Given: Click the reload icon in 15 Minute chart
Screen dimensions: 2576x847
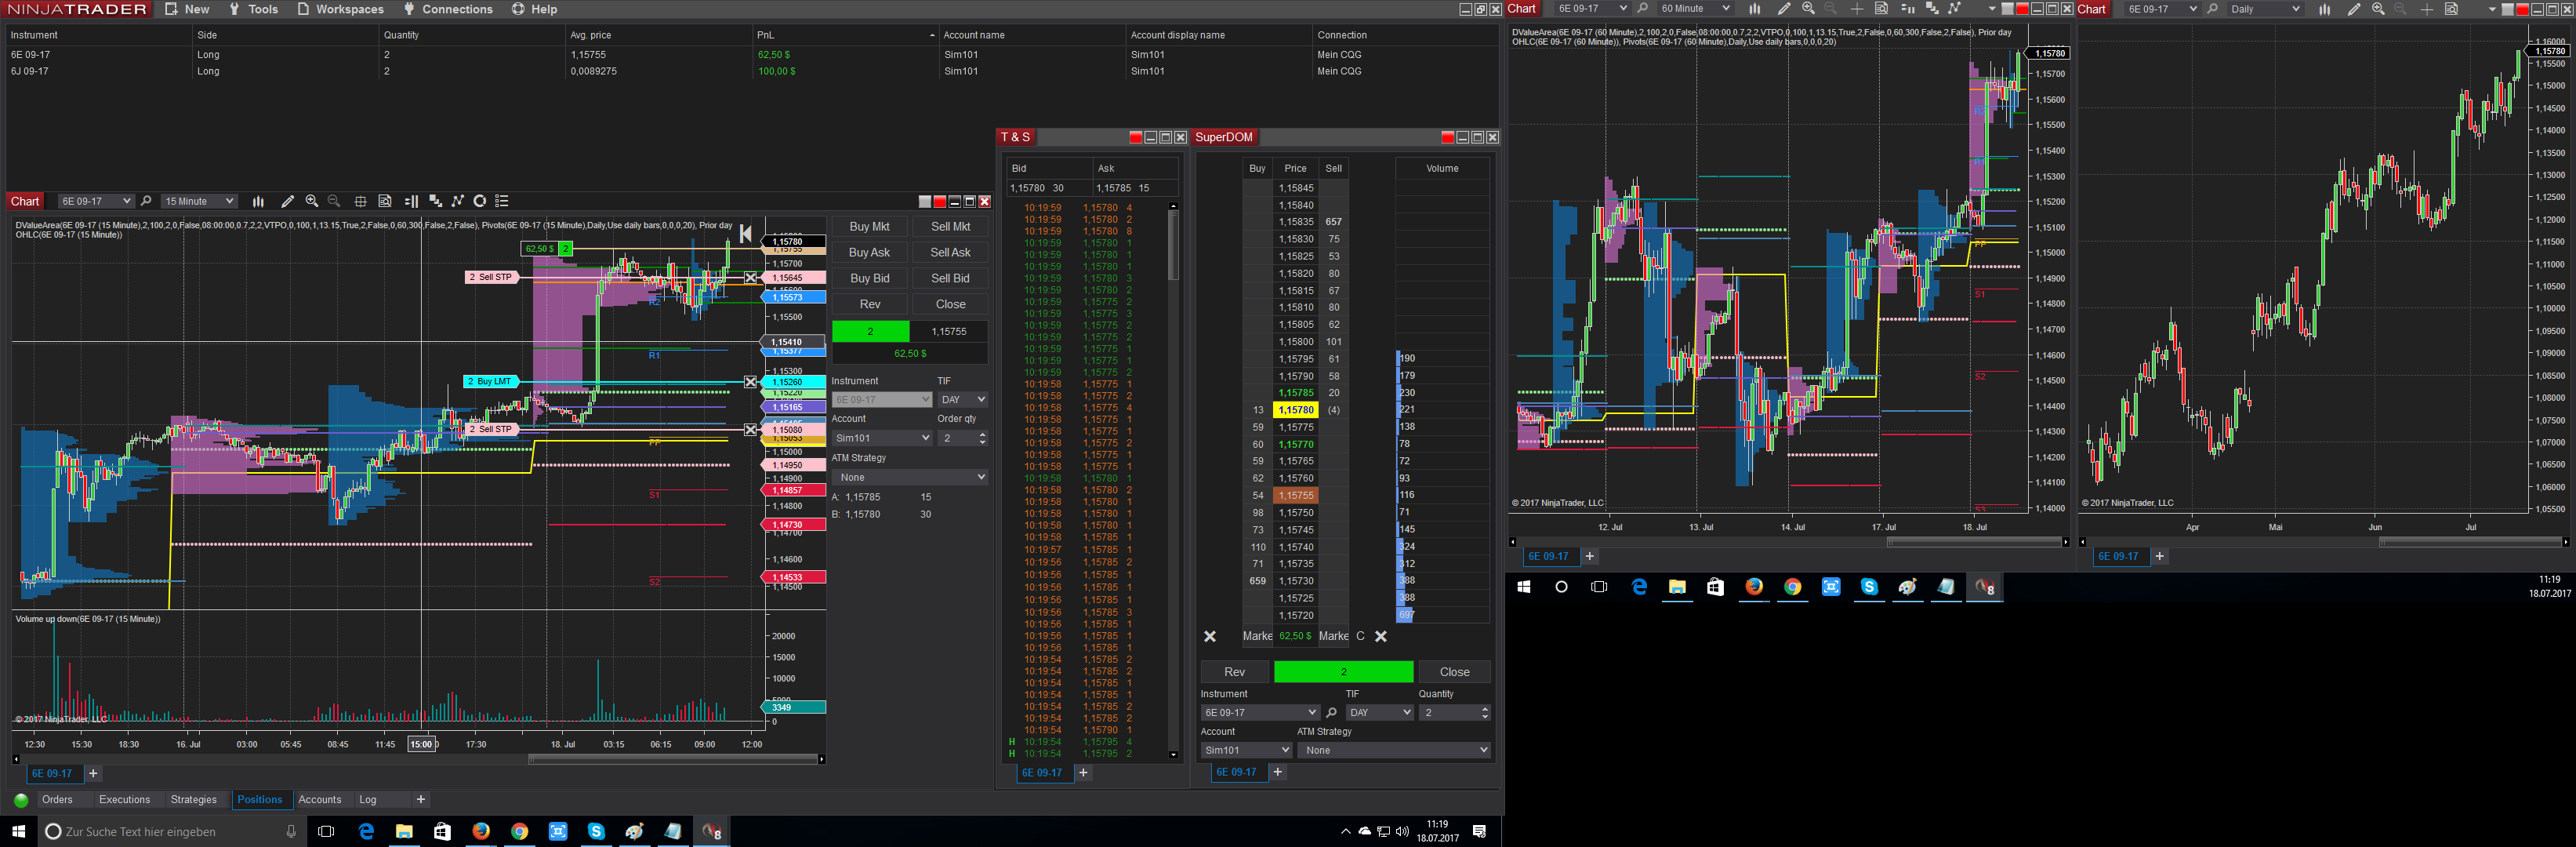Looking at the screenshot, I should click(x=480, y=201).
